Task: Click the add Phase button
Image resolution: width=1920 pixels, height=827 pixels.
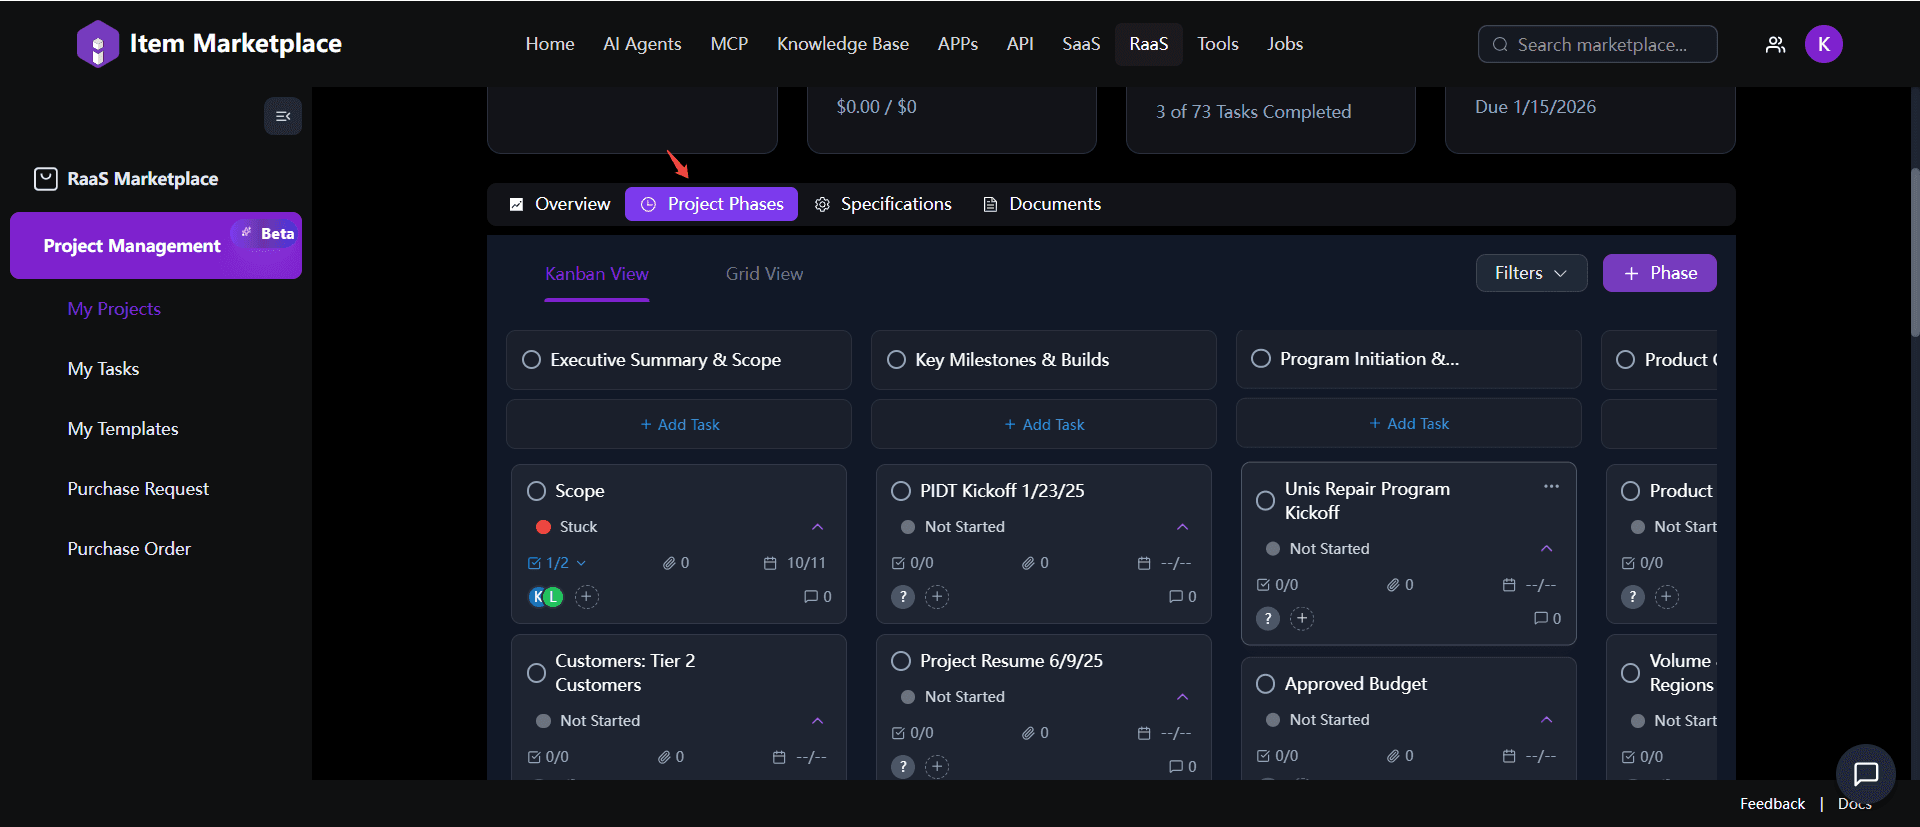Action: click(1659, 273)
